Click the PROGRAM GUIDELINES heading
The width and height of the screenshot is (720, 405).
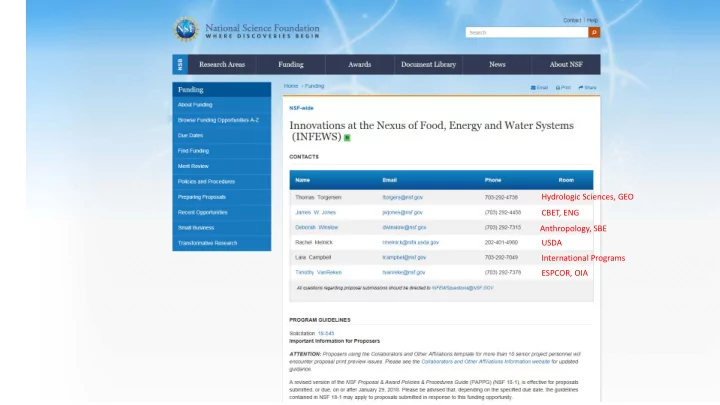click(320, 320)
